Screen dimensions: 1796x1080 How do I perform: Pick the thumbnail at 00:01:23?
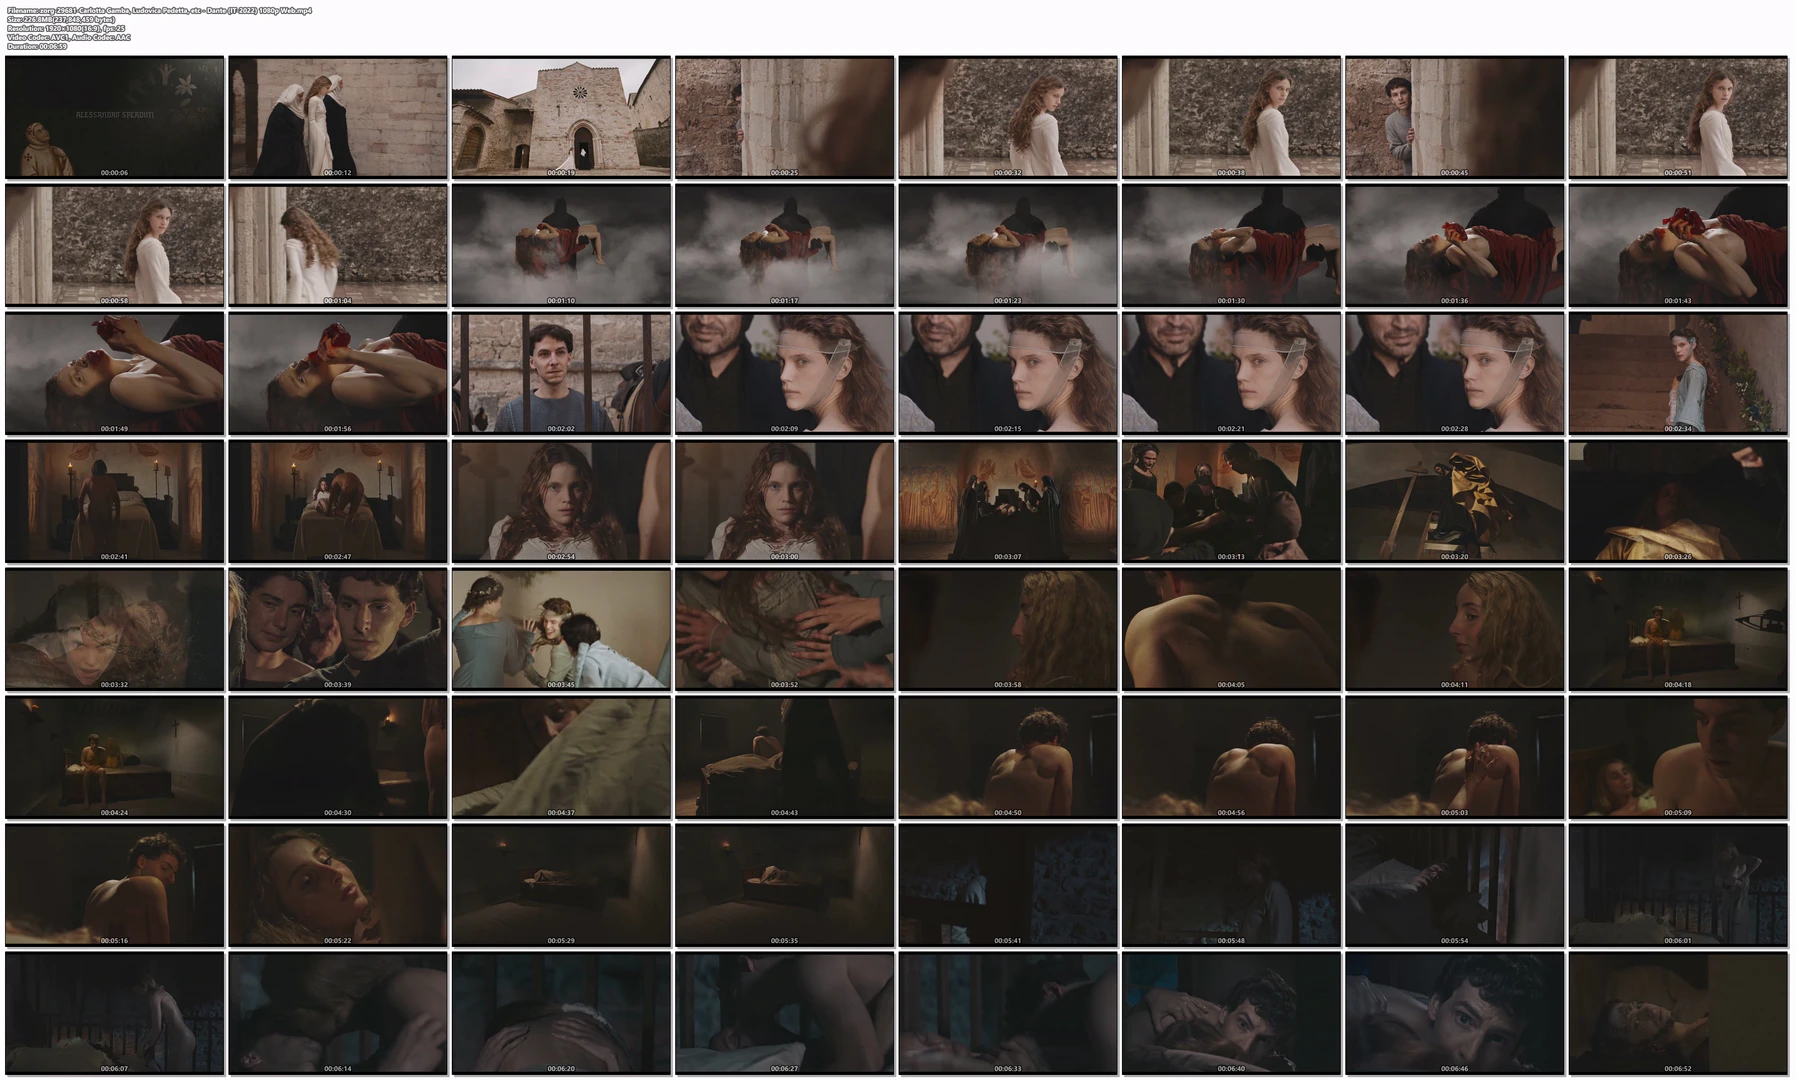pyautogui.click(x=1008, y=245)
